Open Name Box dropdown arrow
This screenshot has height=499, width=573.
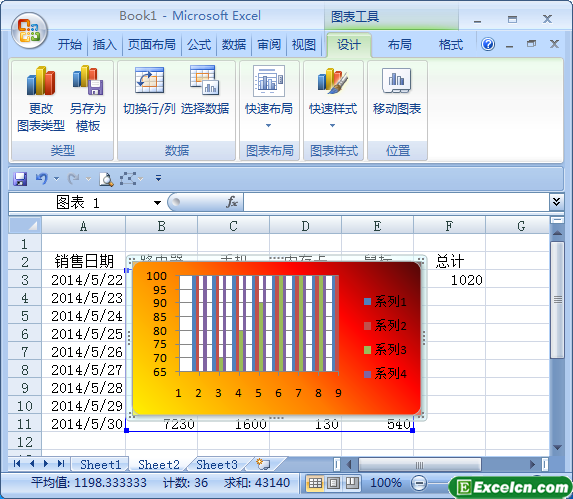[x=158, y=203]
